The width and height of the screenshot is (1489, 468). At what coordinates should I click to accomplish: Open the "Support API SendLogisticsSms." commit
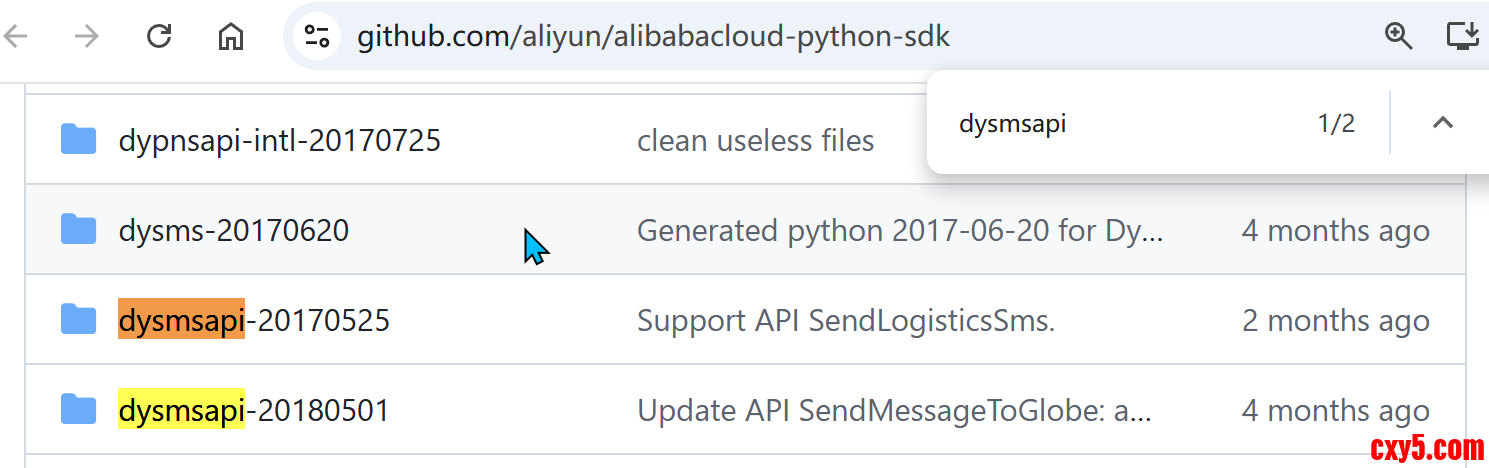(x=846, y=321)
